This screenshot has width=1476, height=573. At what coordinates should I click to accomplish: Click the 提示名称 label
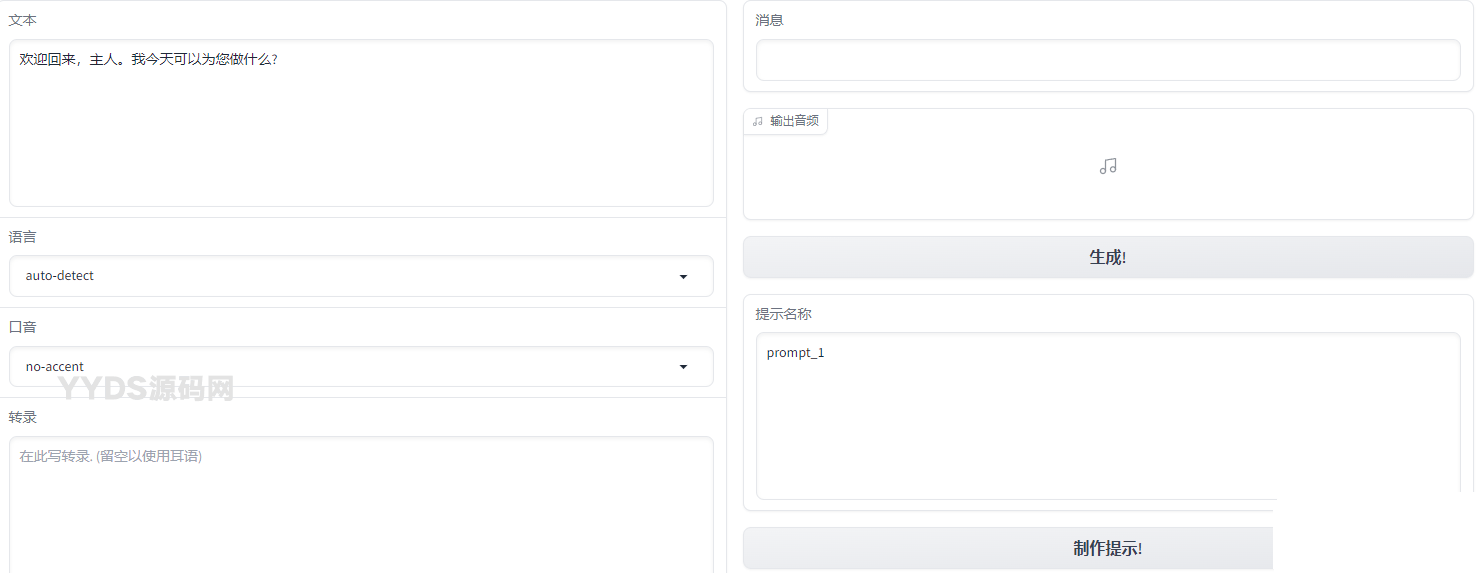tap(783, 314)
